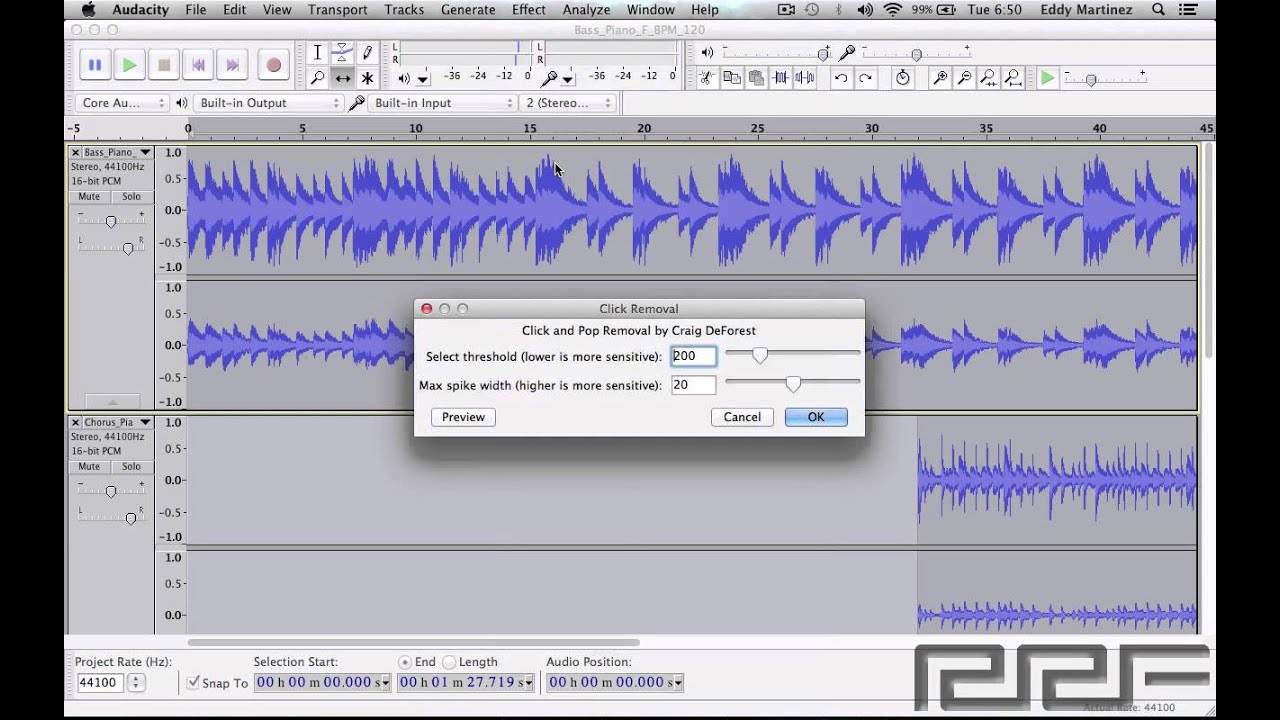This screenshot has width=1280, height=720.
Task: Open the Core Audio host dropdown
Action: pyautogui.click(x=121, y=103)
